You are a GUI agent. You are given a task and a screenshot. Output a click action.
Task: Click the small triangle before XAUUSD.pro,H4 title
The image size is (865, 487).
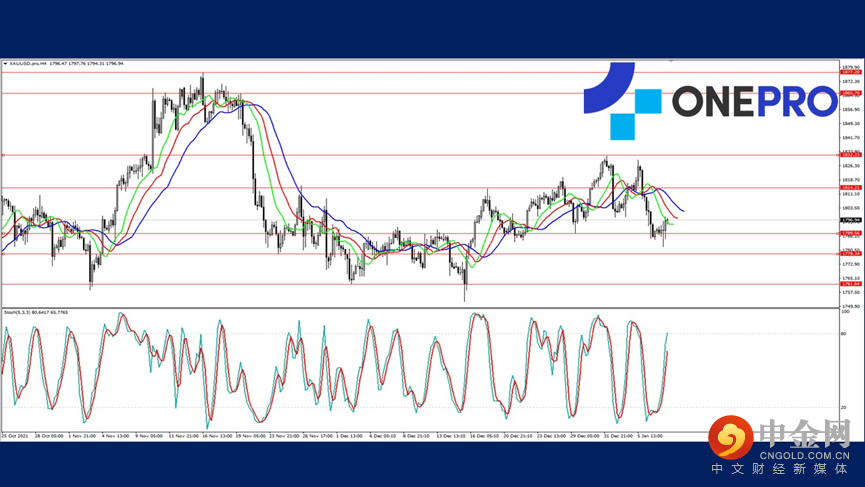(6, 63)
